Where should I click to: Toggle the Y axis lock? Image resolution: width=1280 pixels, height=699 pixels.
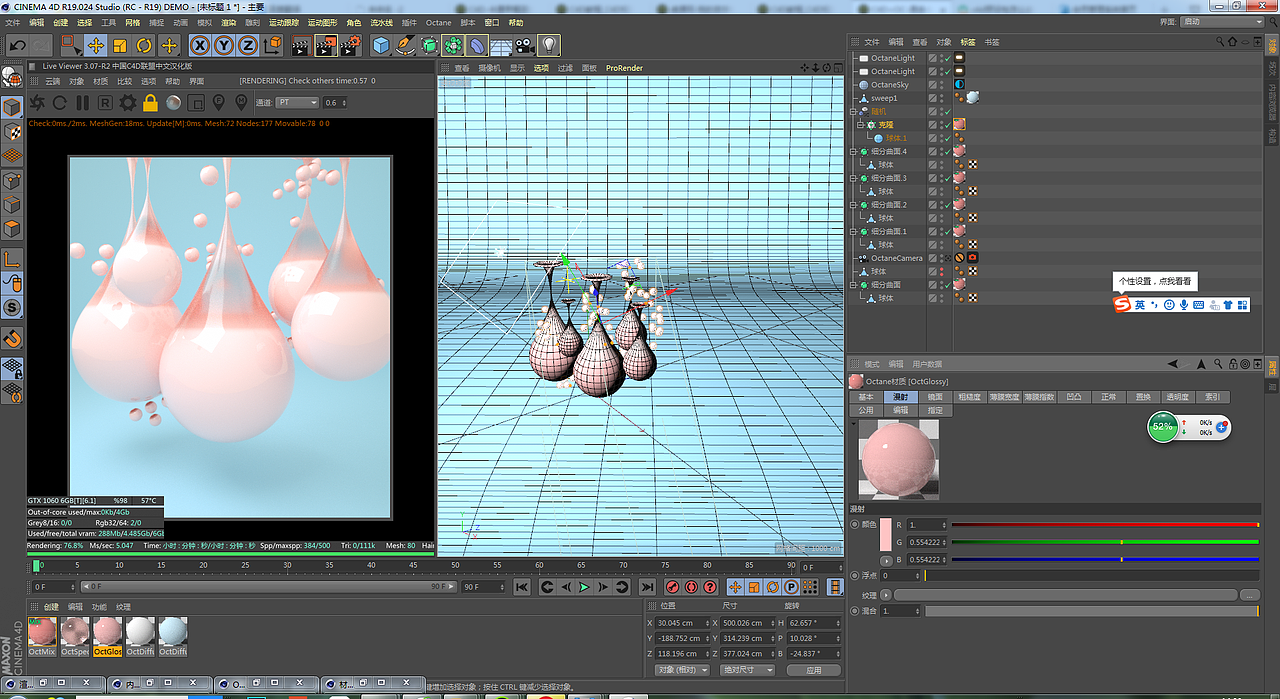224,45
